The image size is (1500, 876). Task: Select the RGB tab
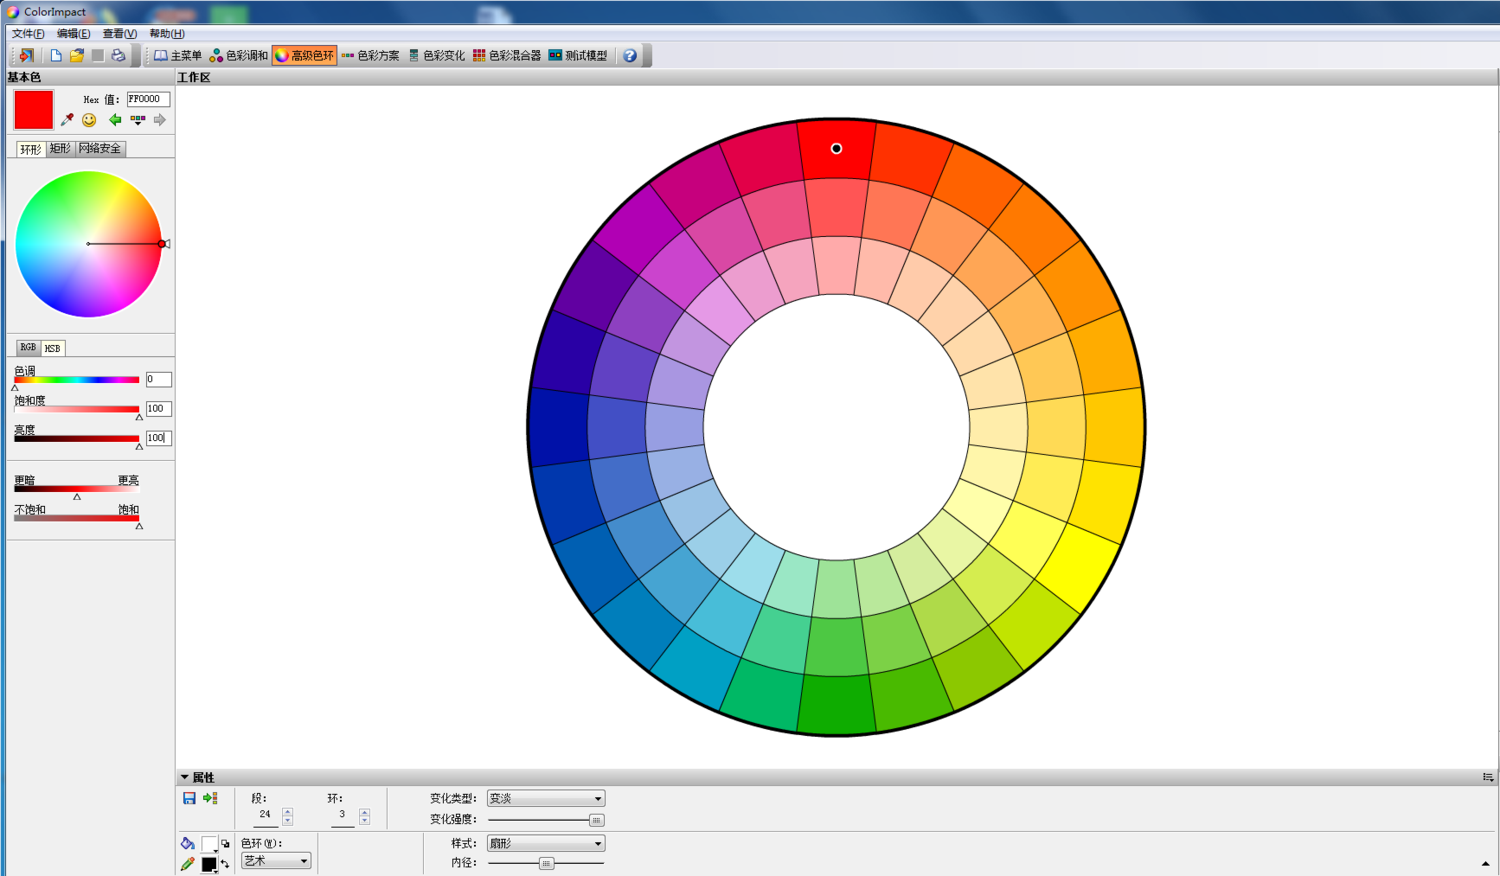(x=28, y=348)
